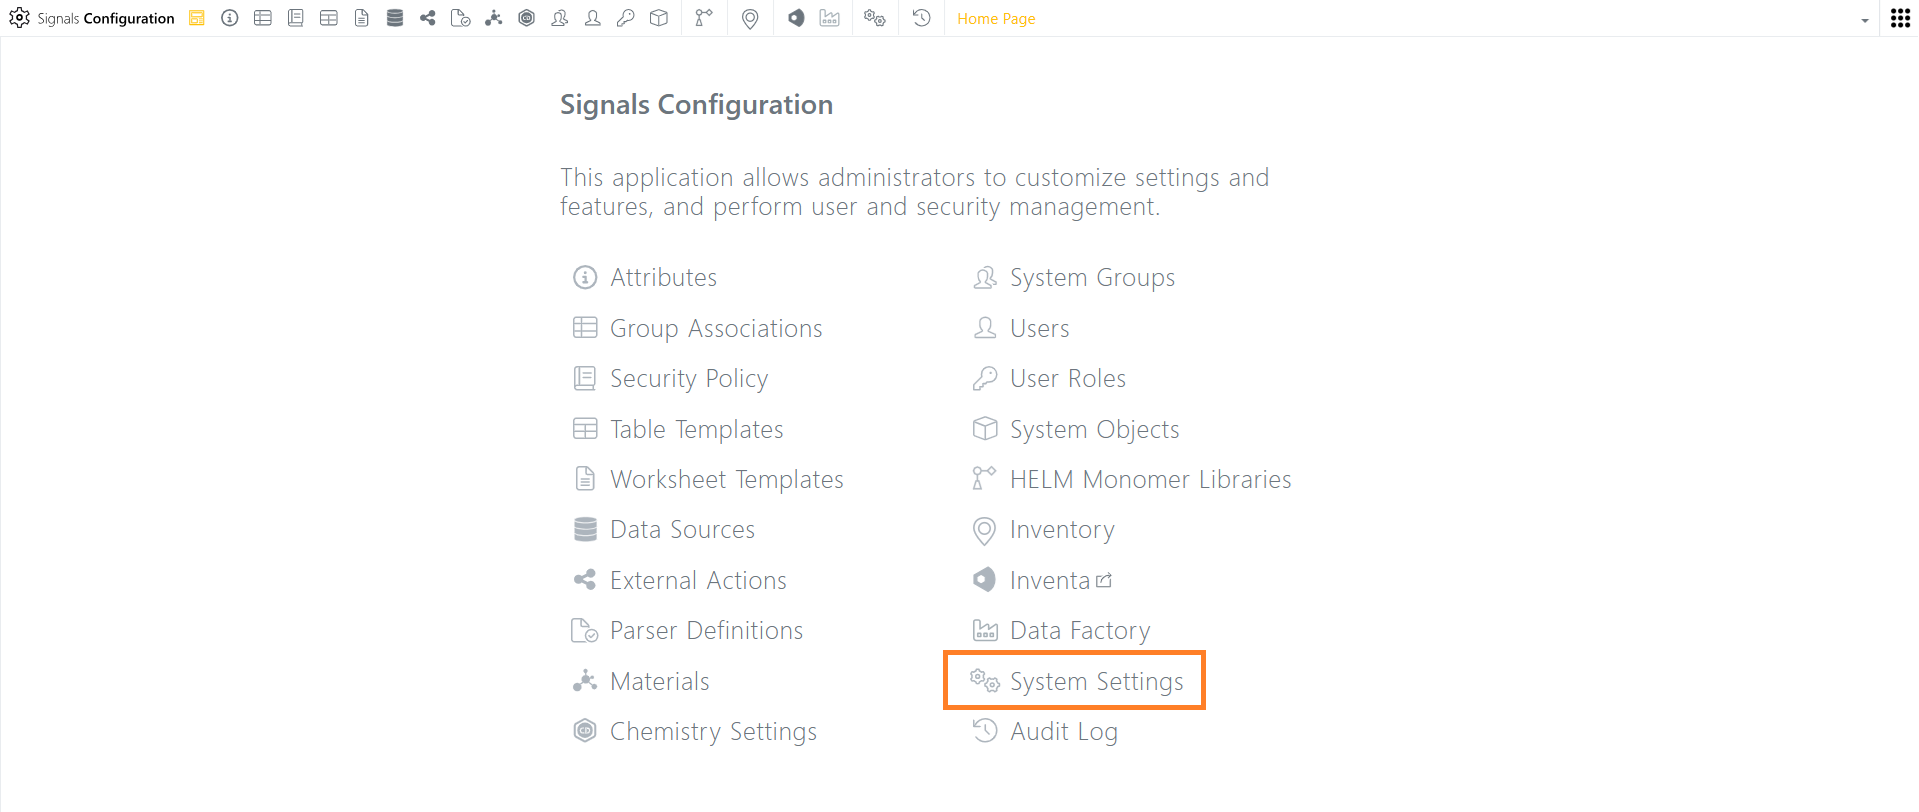The image size is (1919, 812).
Task: Open Inventory from the toolbar pin icon
Action: [x=750, y=18]
